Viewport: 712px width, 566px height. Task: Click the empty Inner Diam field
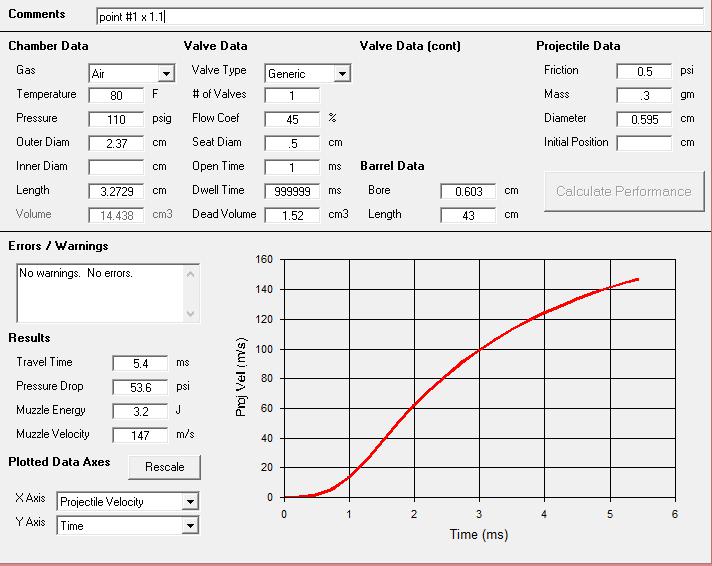coord(116,168)
